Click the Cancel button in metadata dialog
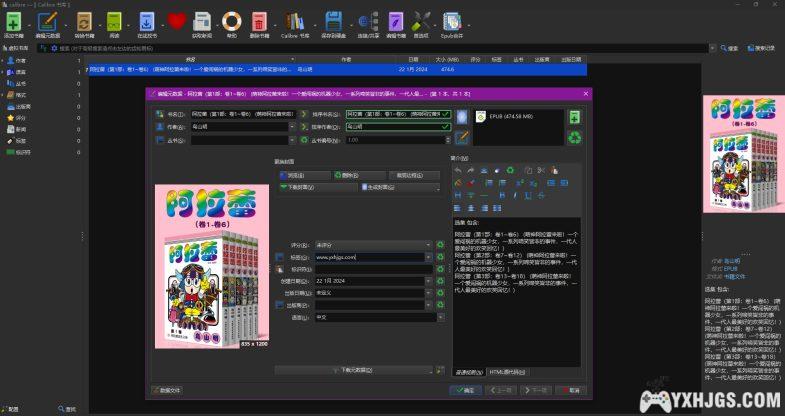 [571, 390]
